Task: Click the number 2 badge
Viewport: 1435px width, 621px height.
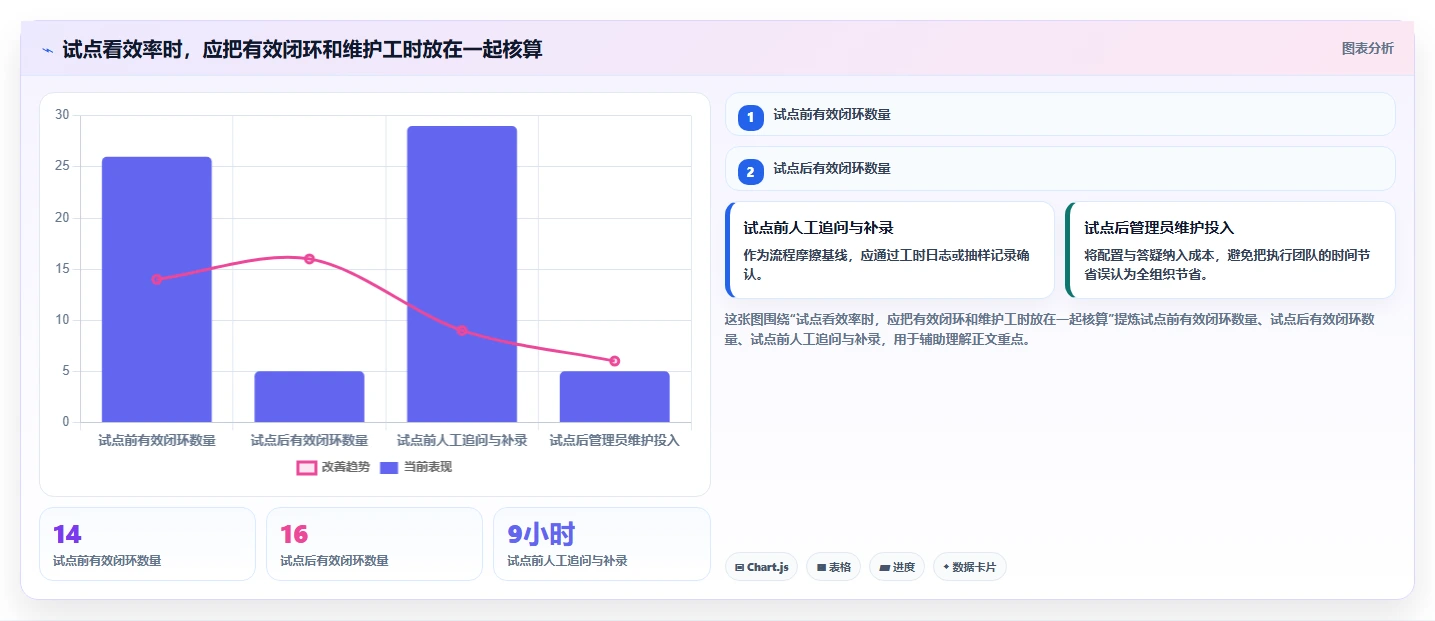Action: pyautogui.click(x=750, y=172)
